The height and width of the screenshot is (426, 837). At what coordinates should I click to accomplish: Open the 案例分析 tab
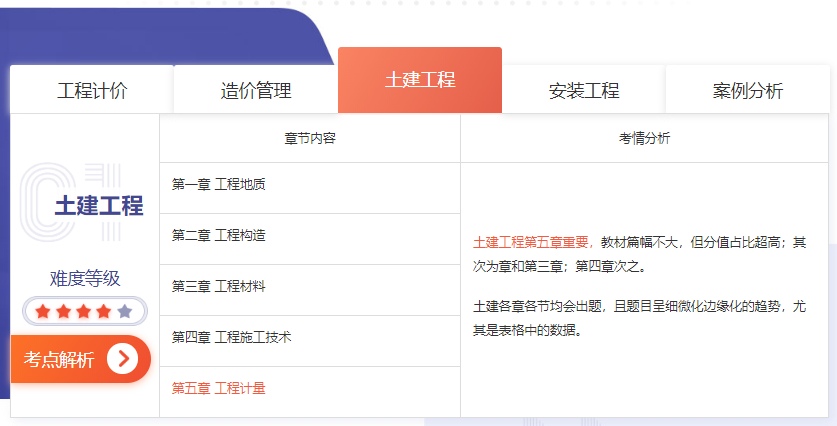pos(747,91)
